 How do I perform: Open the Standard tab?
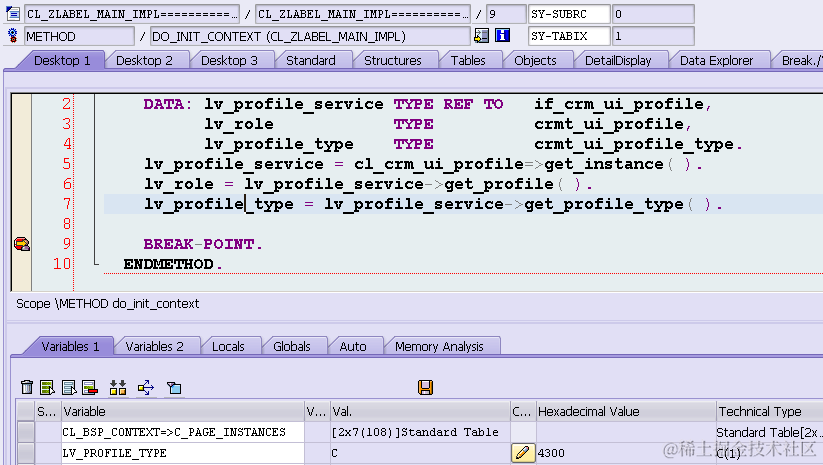point(311,60)
